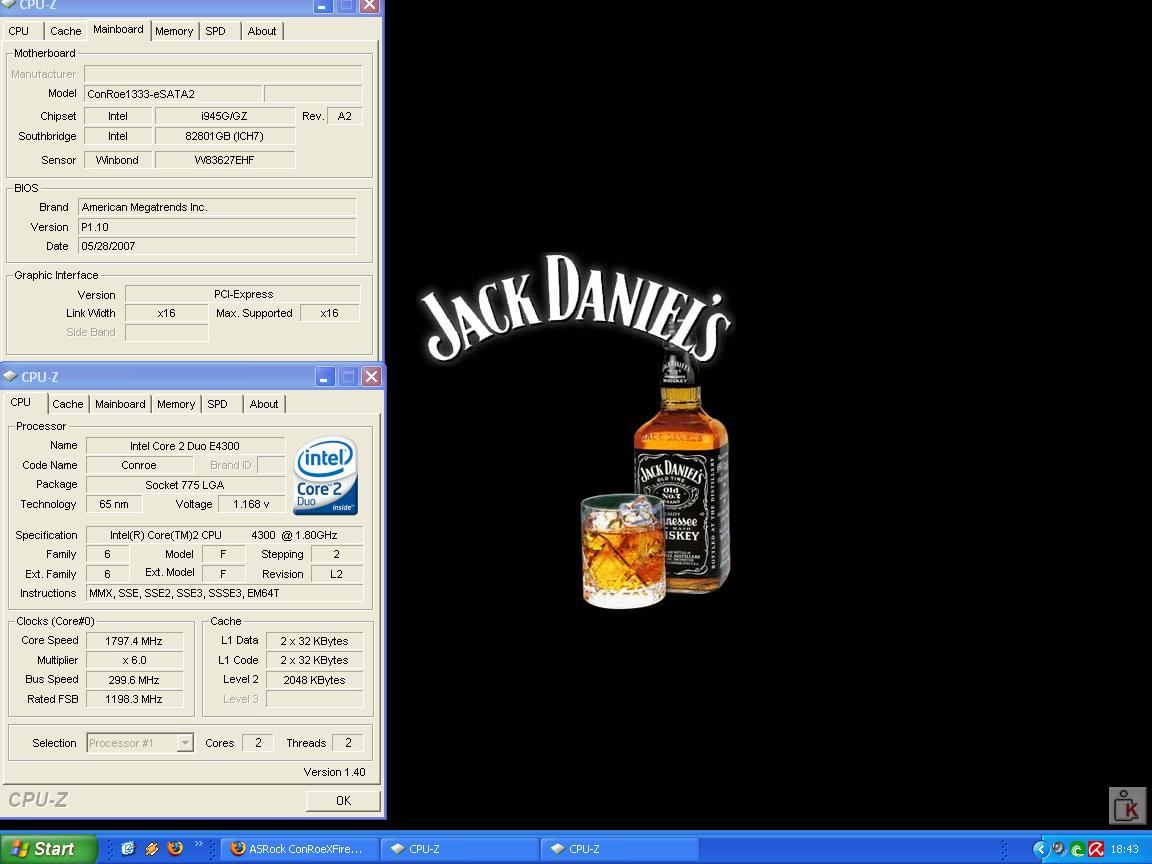The height and width of the screenshot is (864, 1152).
Task: Click the Threads count field
Action: point(348,743)
